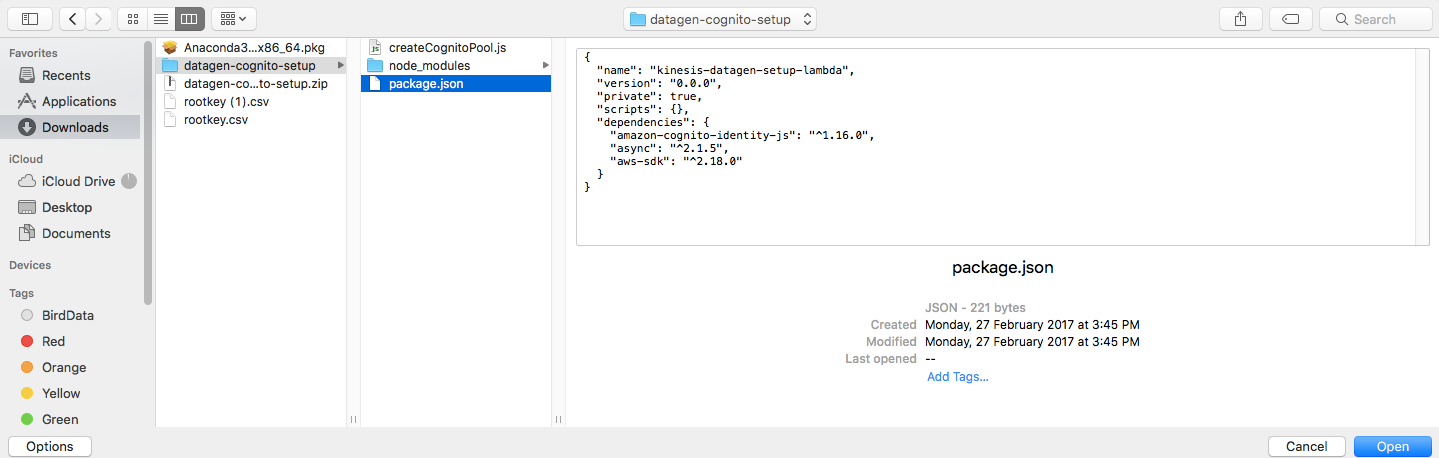Switch to icon view mode
The image size is (1439, 458).
[x=131, y=18]
